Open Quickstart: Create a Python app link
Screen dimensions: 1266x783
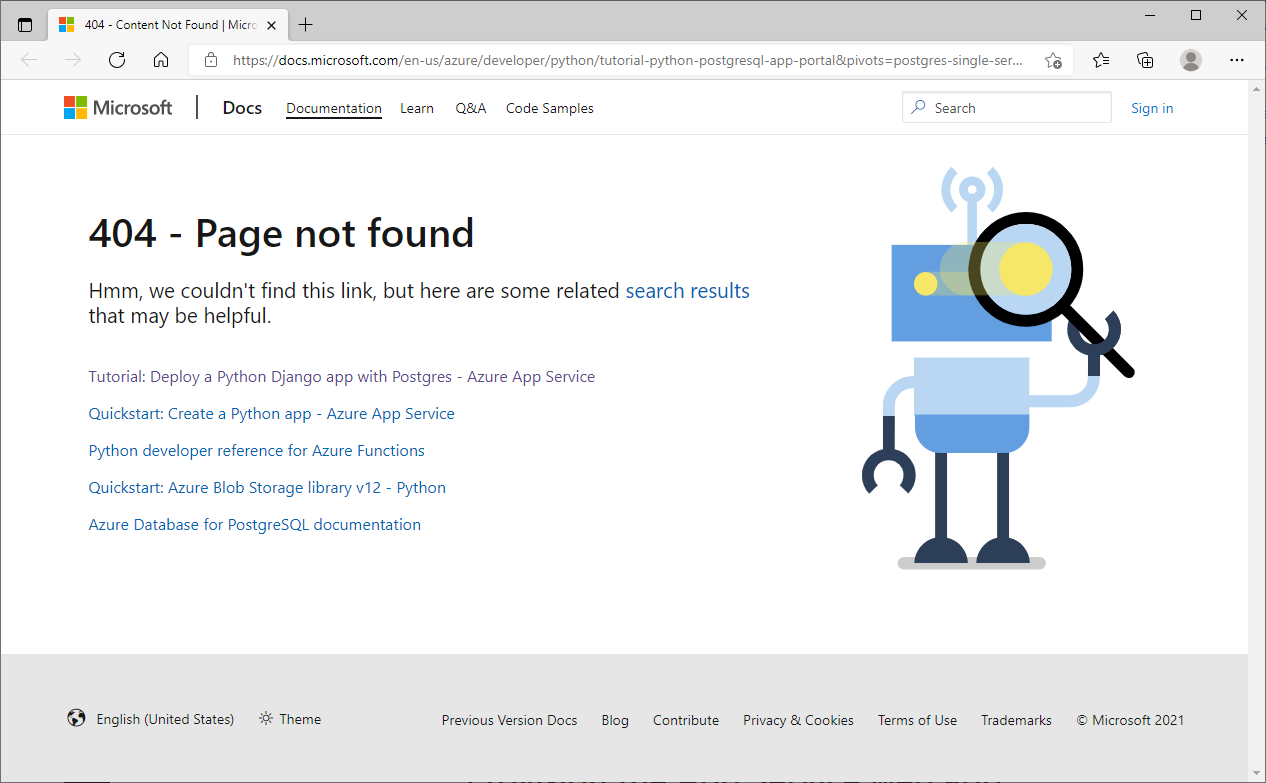(x=272, y=414)
